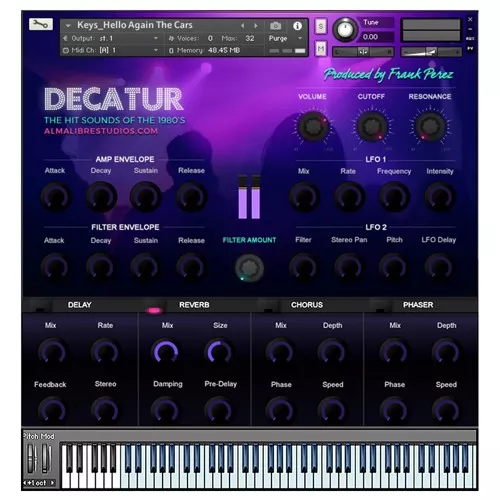Open the Output st. 1 dropdown
The image size is (500, 500).
(x=156, y=38)
